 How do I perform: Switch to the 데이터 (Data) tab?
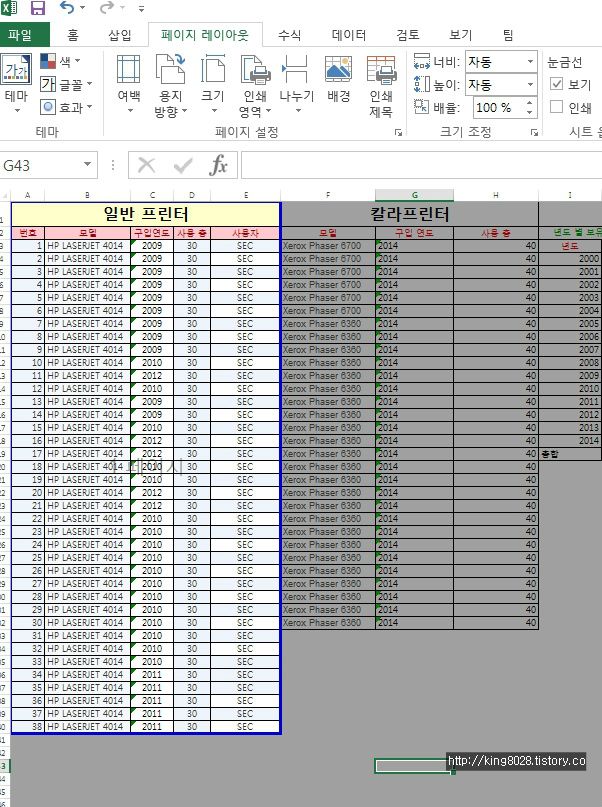(349, 34)
